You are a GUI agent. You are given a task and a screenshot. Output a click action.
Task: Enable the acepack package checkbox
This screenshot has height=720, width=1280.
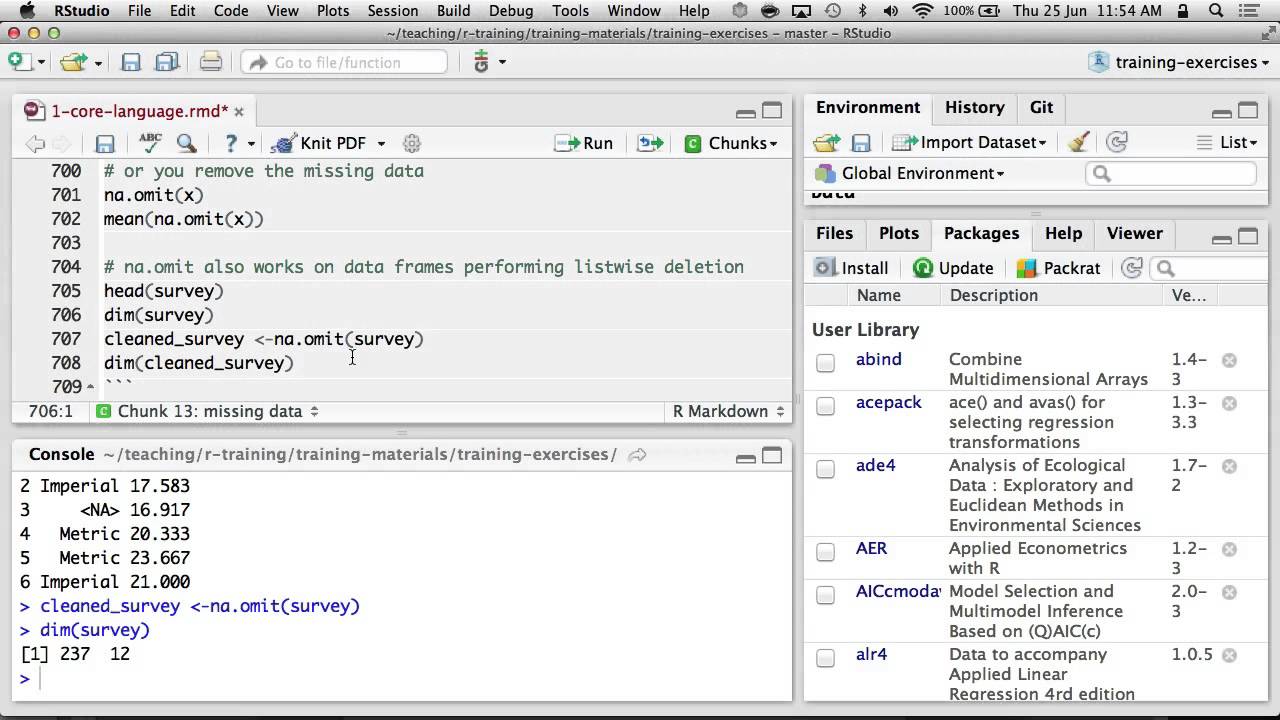pyautogui.click(x=825, y=406)
